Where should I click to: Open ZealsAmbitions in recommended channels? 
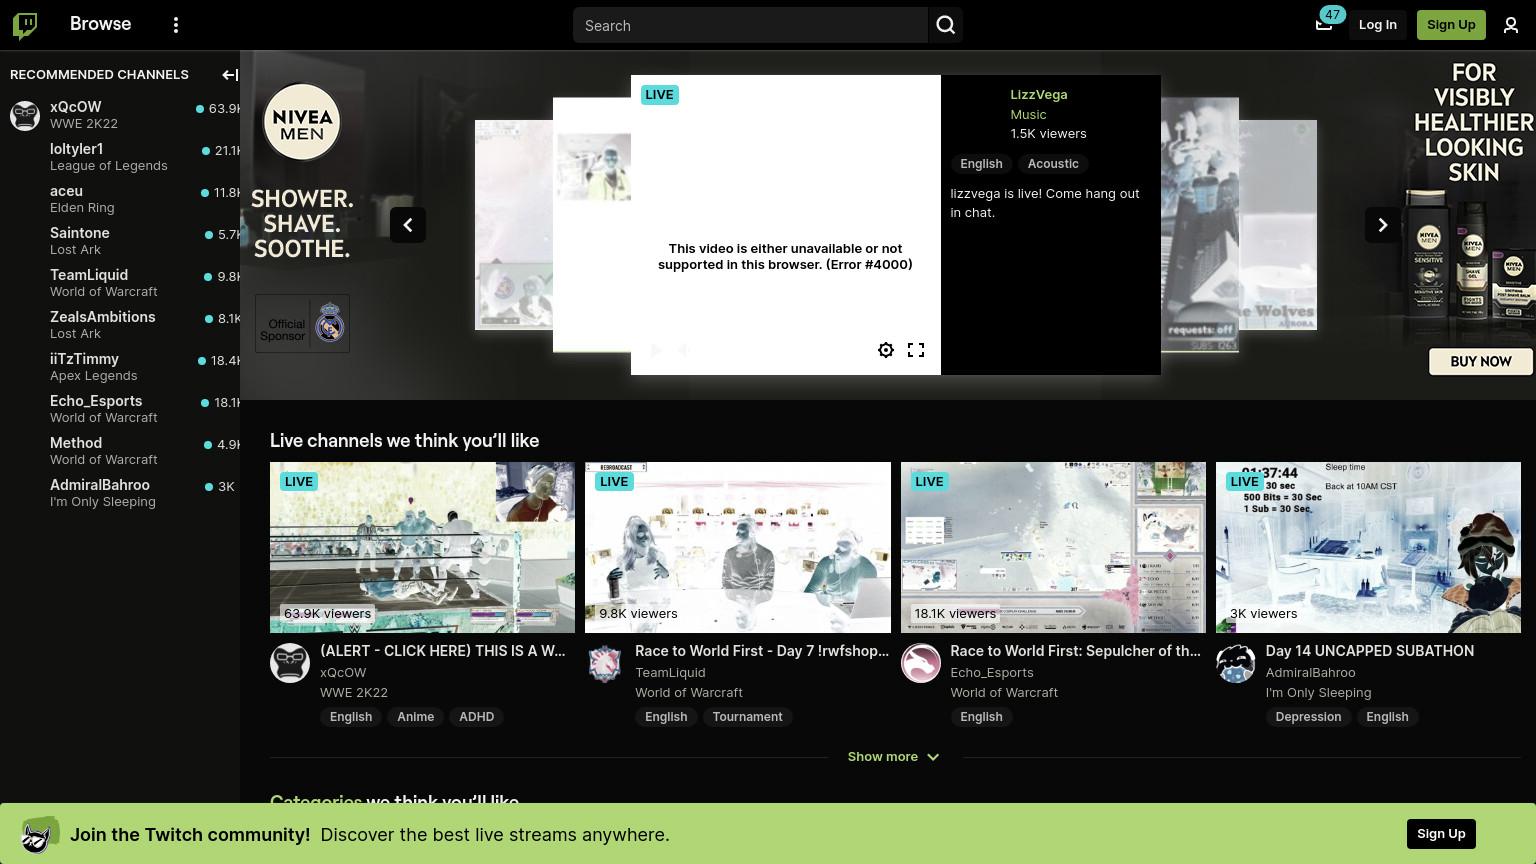120,325
